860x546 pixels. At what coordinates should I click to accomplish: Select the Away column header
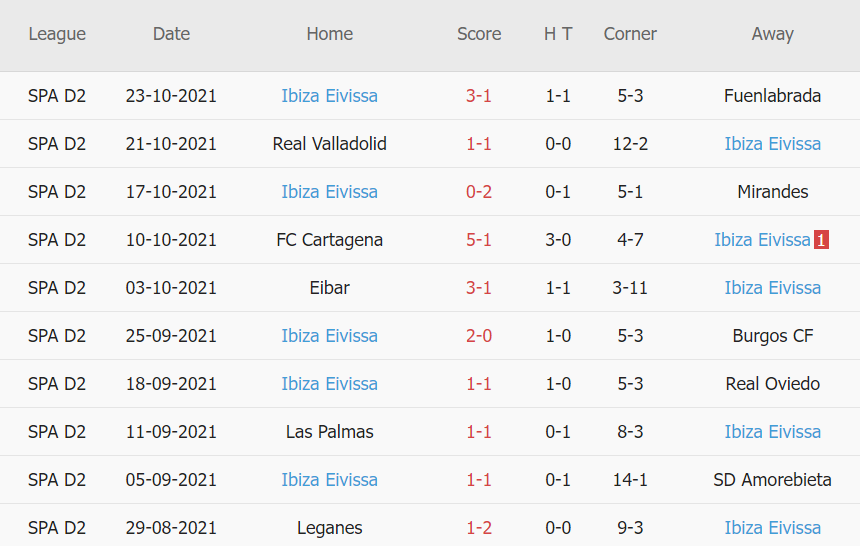pyautogui.click(x=772, y=34)
